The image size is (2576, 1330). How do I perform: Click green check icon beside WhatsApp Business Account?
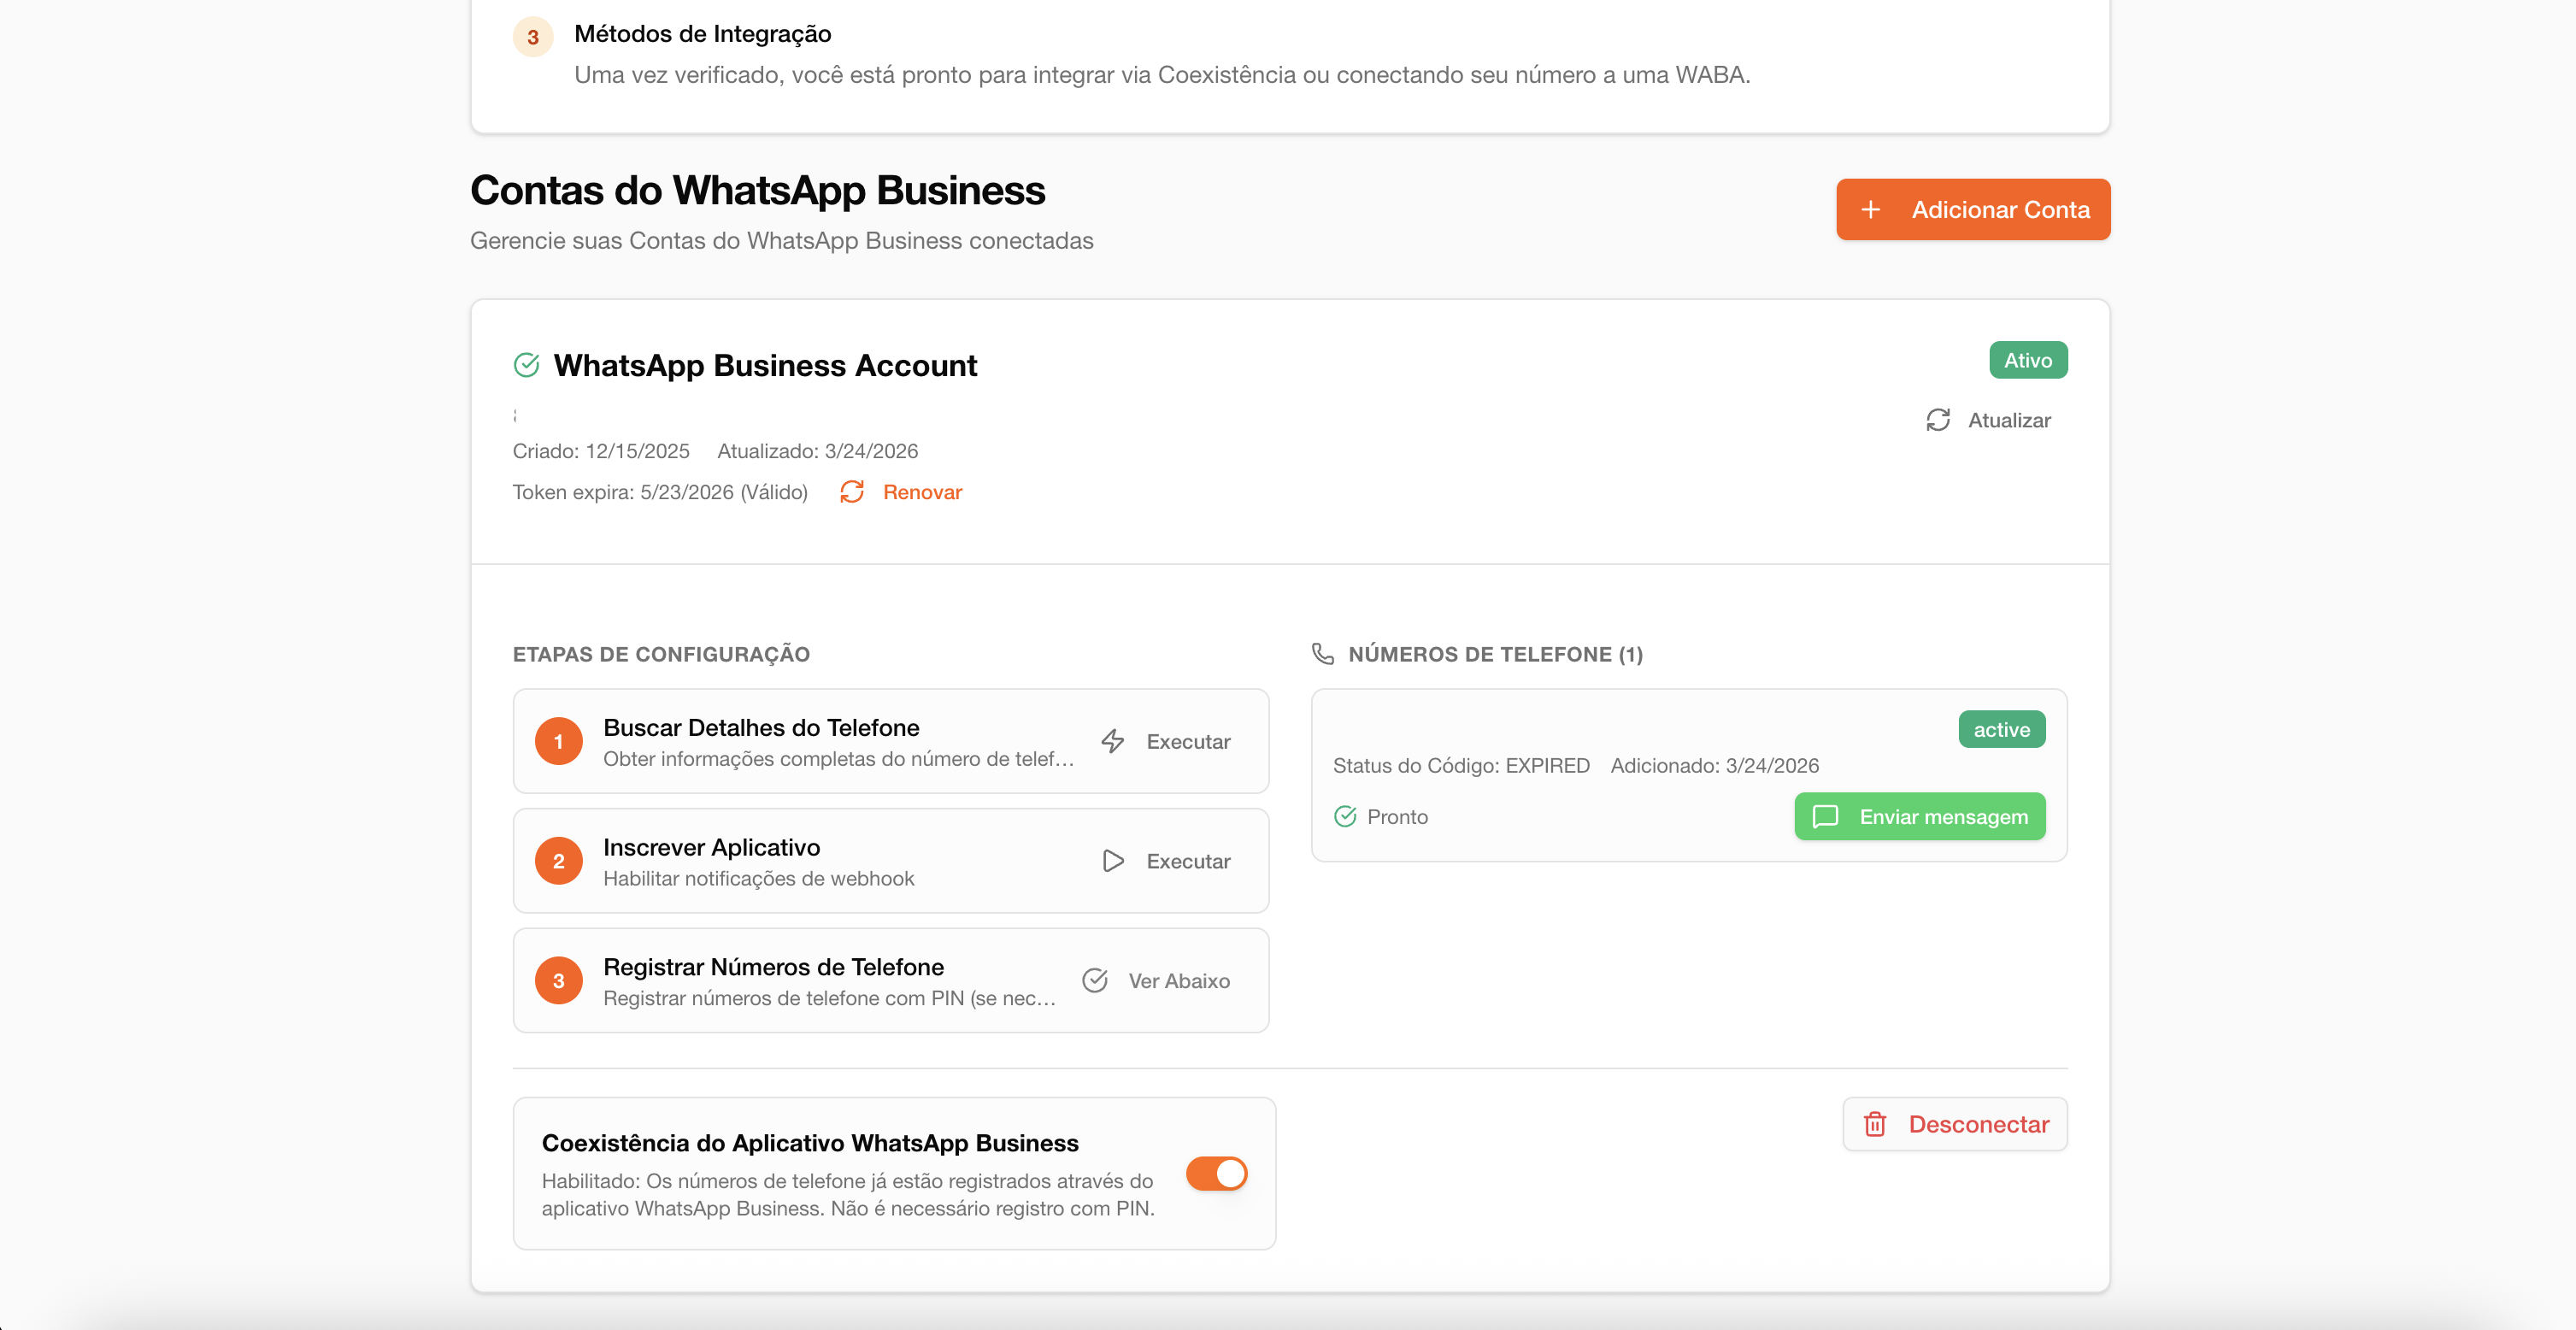coord(526,365)
